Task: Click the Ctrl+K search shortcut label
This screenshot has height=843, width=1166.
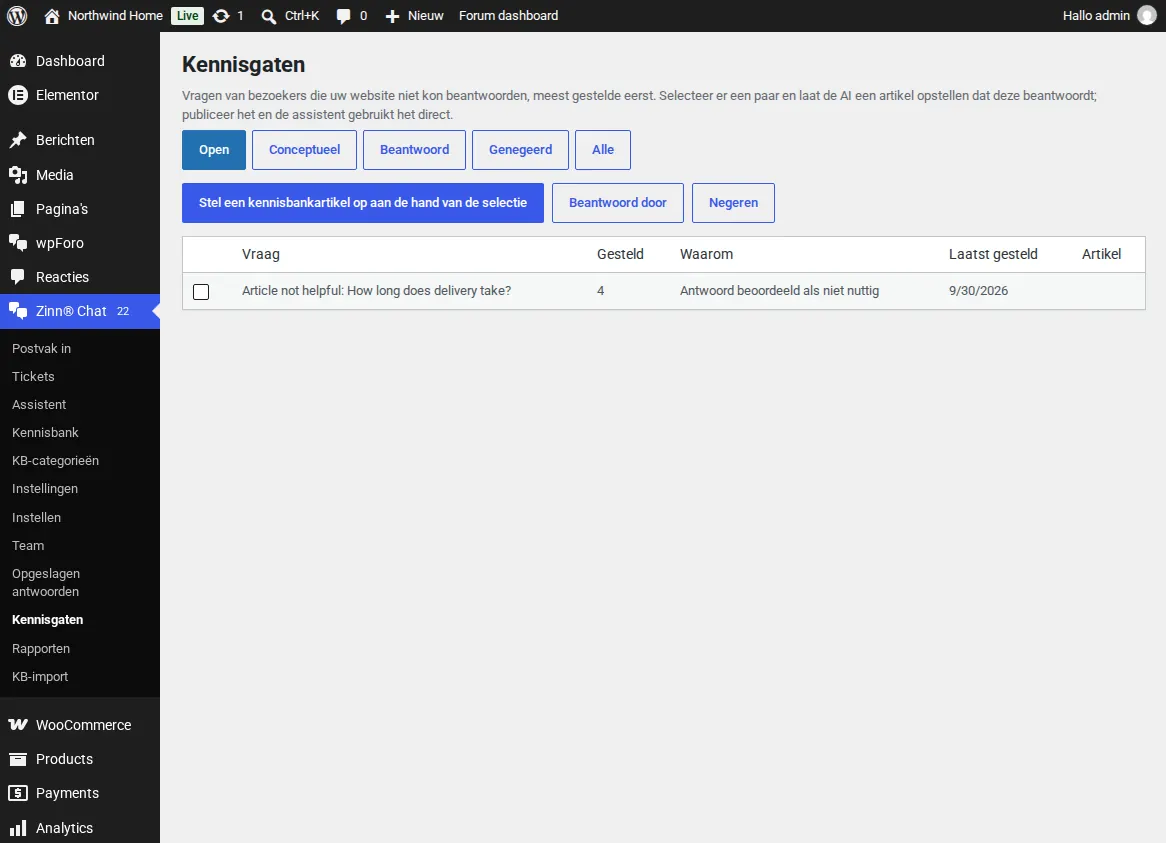Action: (x=302, y=16)
